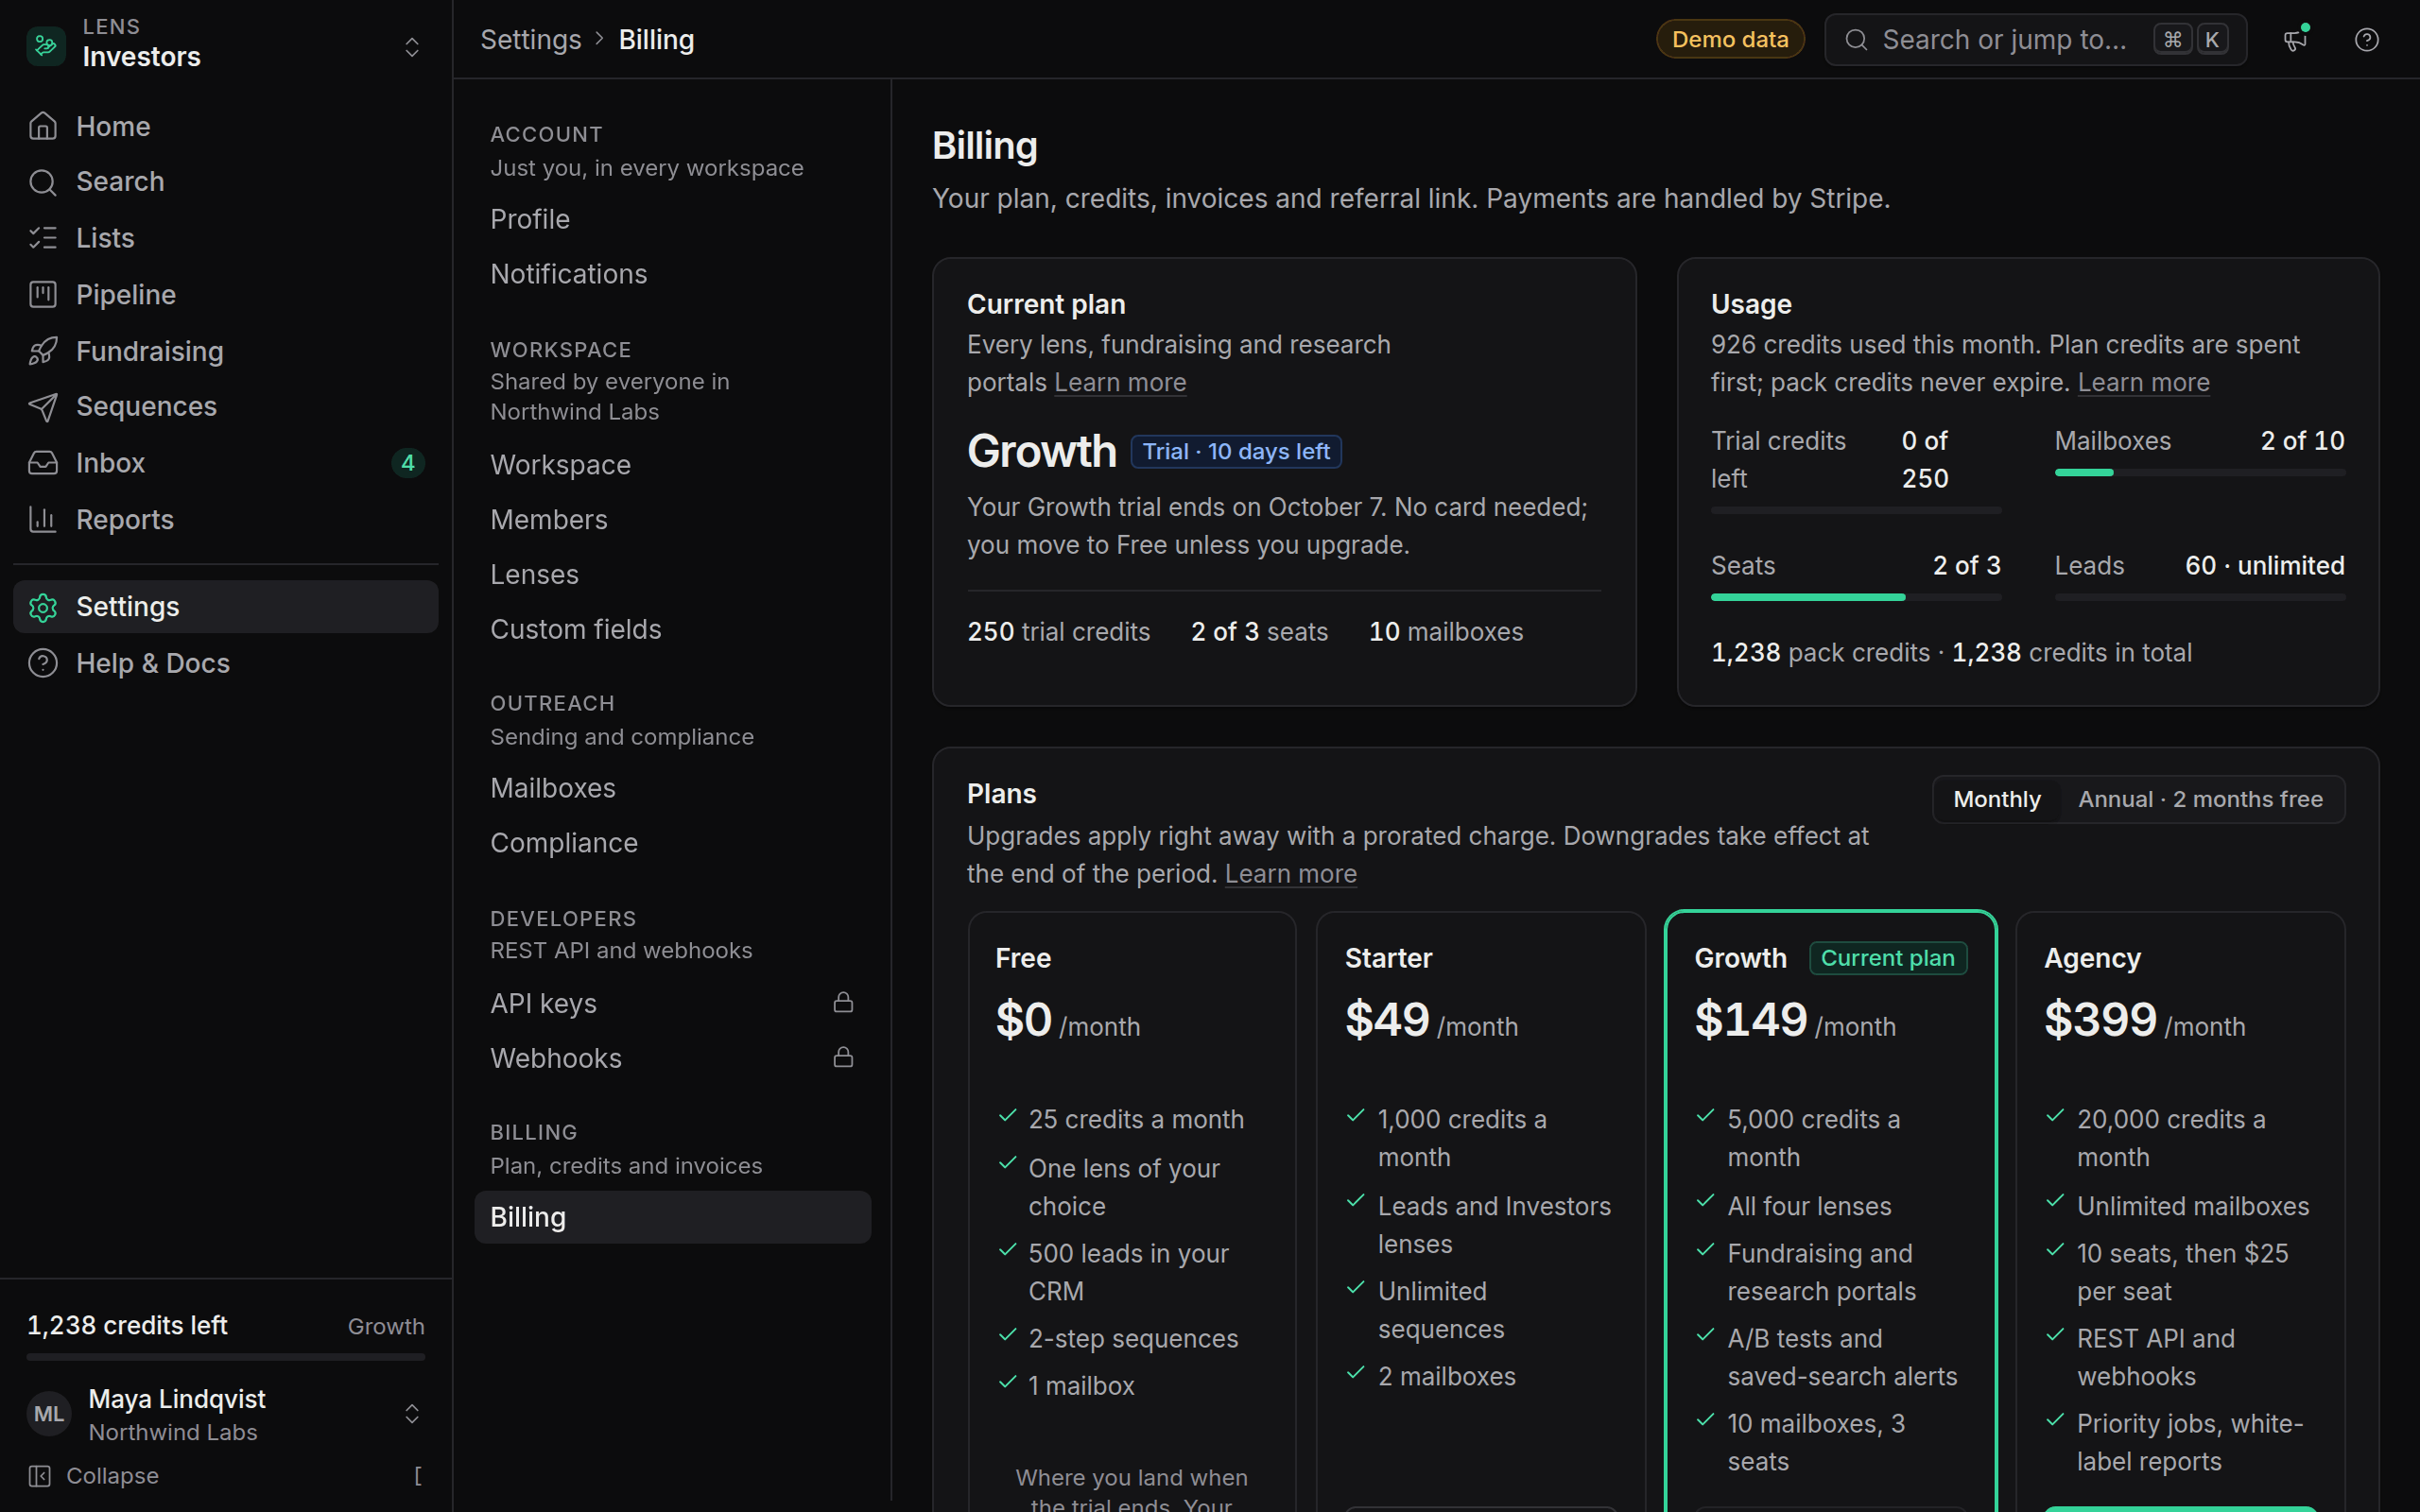
Task: Click the Current plan badge on Growth
Action: (x=1887, y=958)
